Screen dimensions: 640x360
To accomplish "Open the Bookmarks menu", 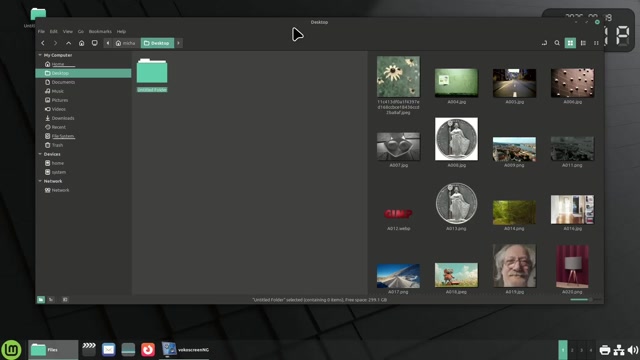I will (x=100, y=31).
